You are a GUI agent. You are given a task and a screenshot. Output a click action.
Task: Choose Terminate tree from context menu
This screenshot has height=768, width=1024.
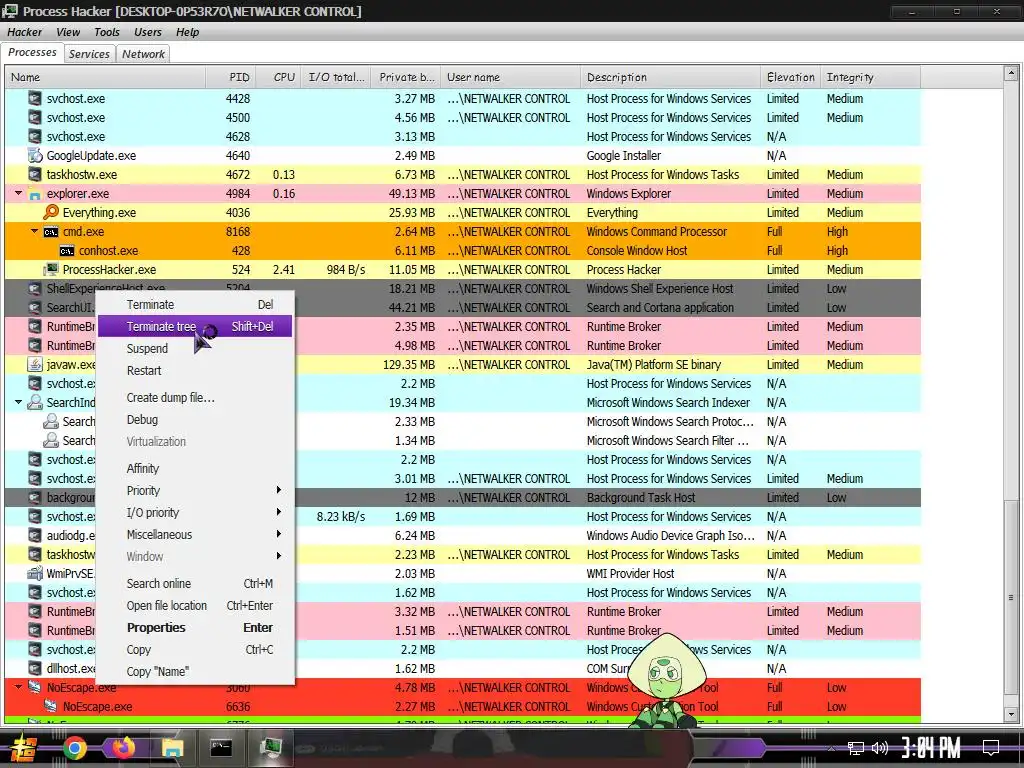[195, 327]
